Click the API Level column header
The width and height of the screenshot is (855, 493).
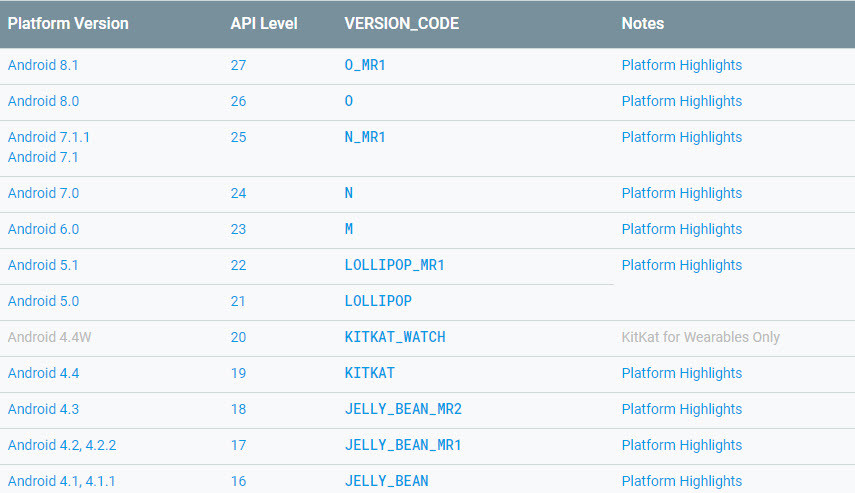(264, 23)
